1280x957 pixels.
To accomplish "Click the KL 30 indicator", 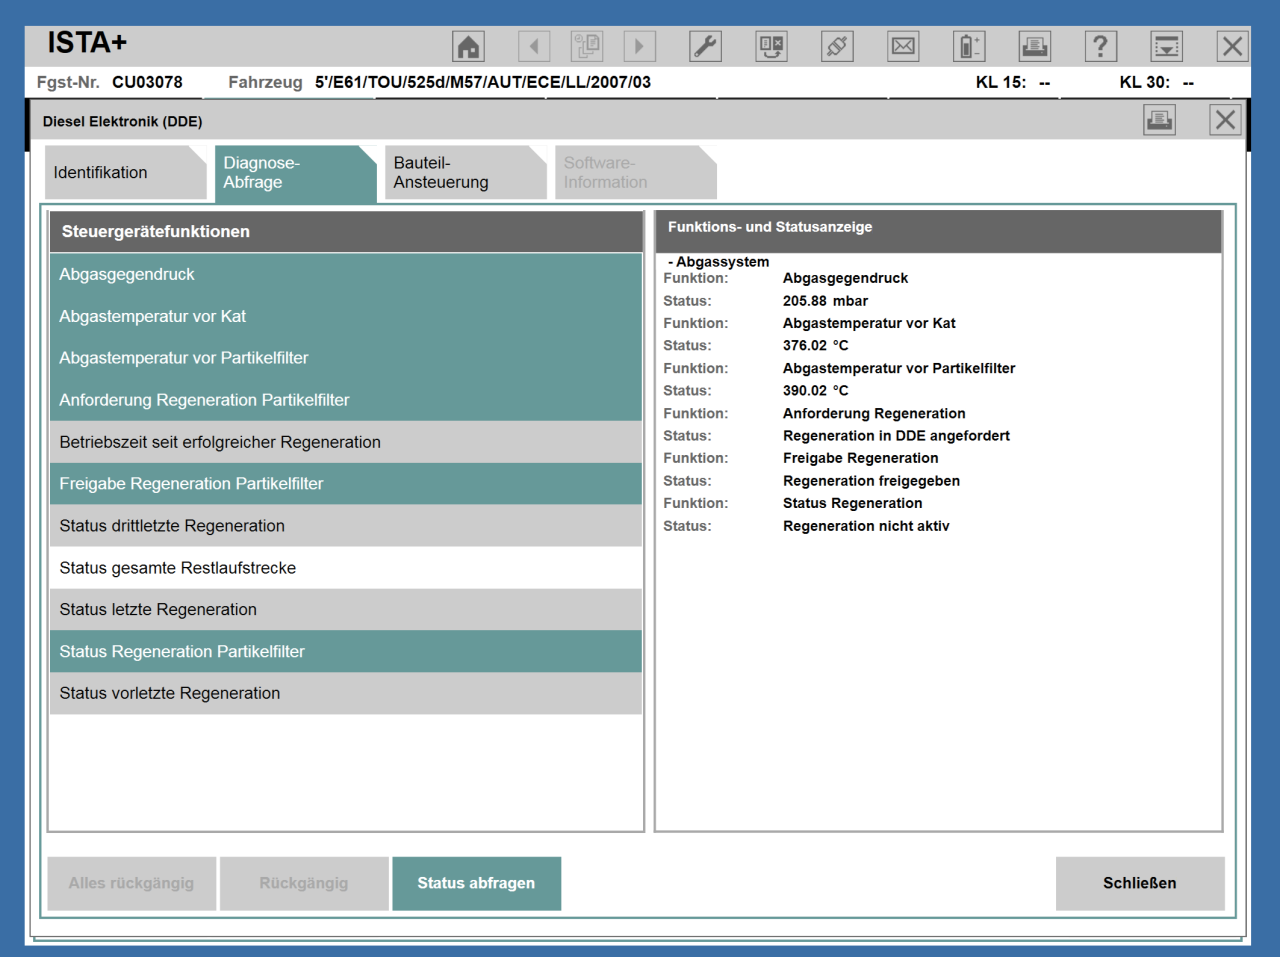I will pos(1157,82).
